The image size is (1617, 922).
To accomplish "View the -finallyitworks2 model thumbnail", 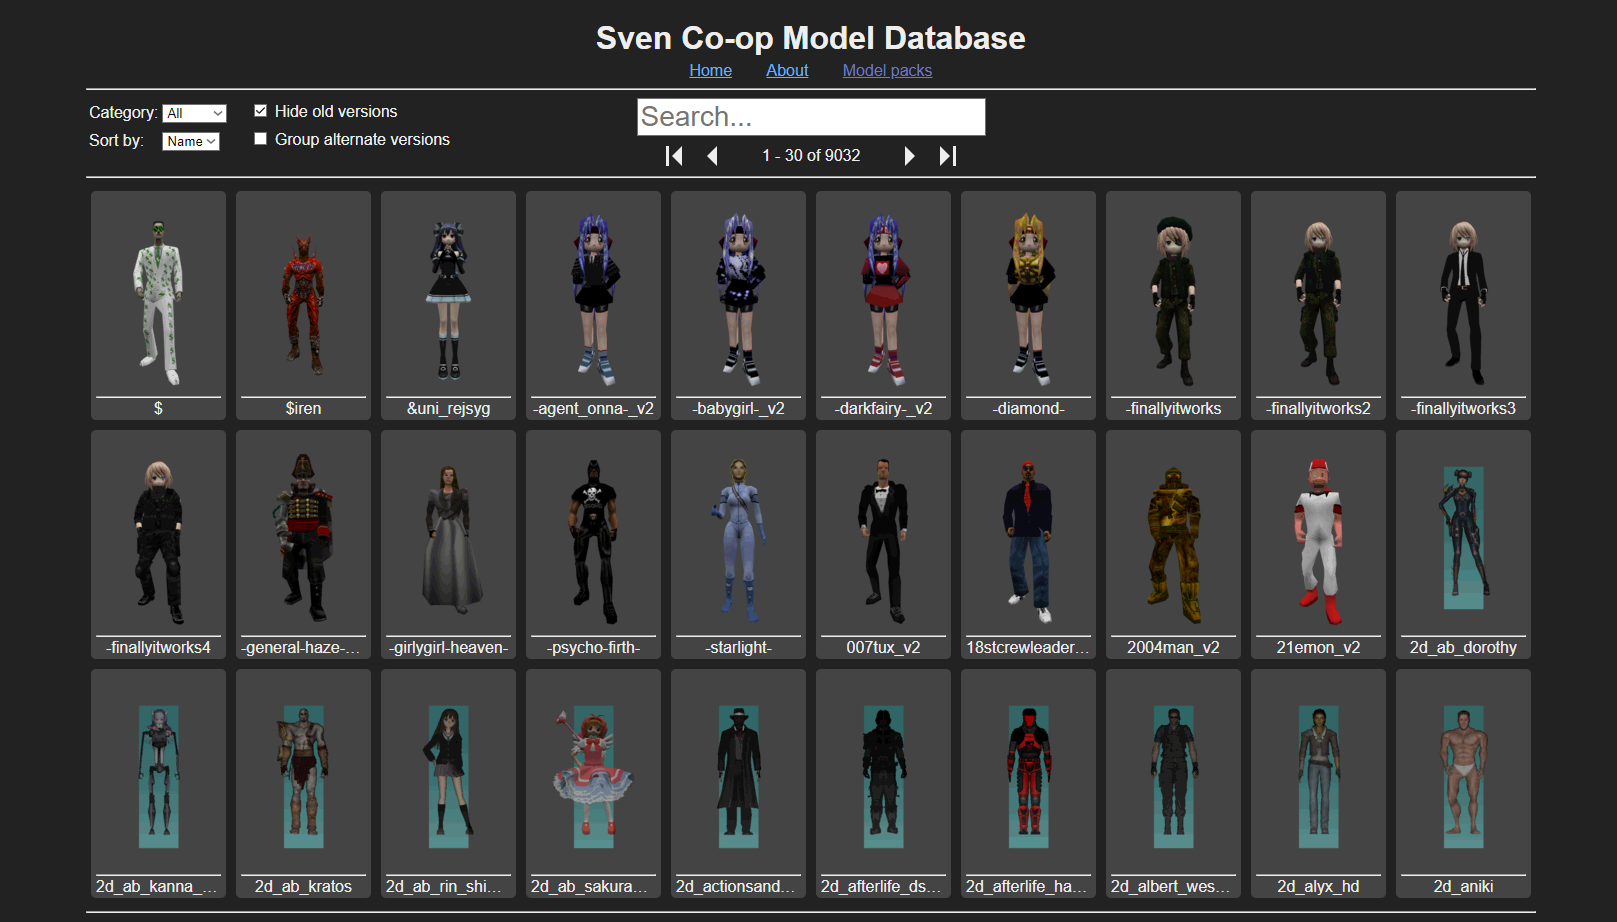I will 1318,306.
